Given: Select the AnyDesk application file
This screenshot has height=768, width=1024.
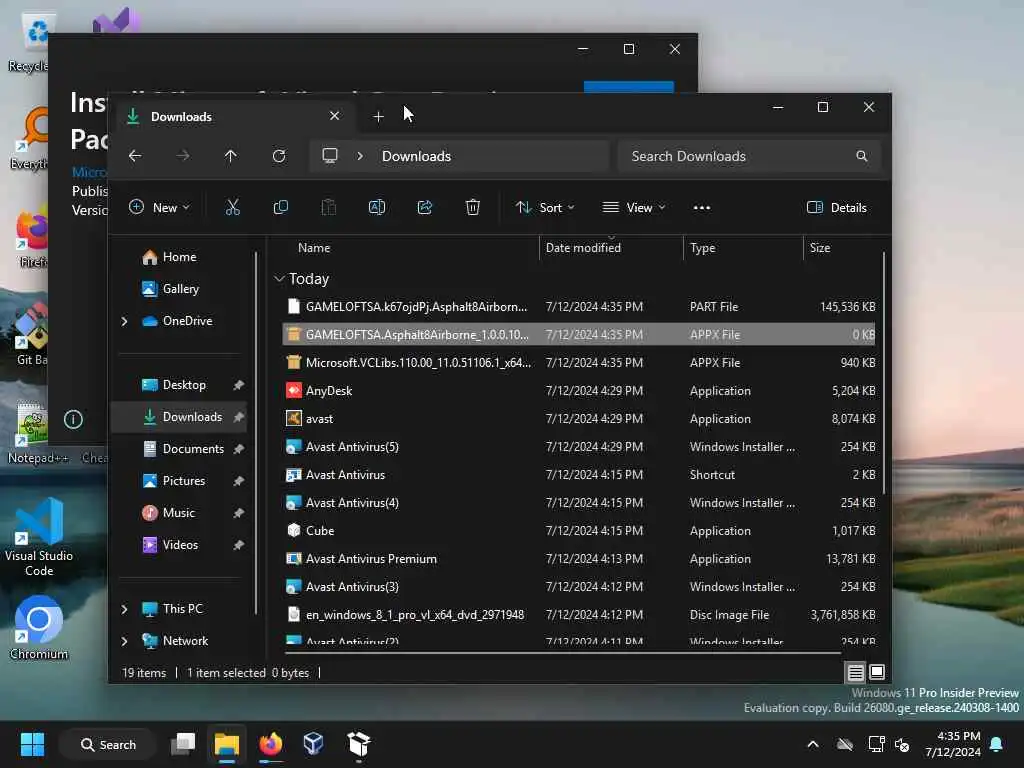Looking at the screenshot, I should [579, 391].
